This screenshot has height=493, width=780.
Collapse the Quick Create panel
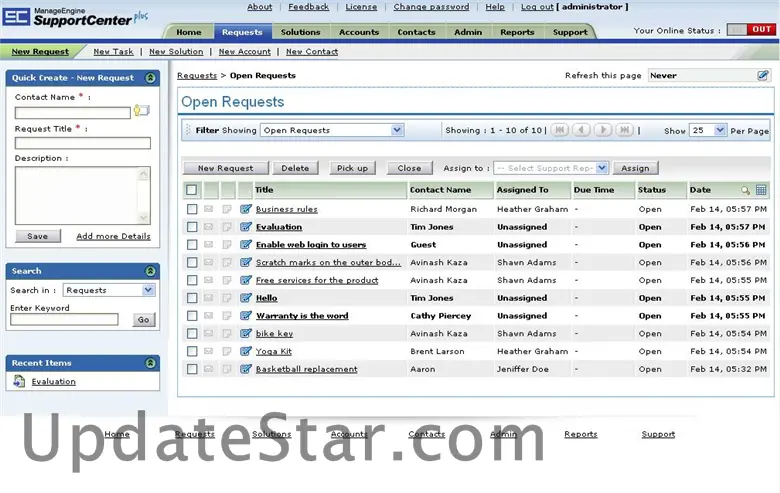[150, 77]
